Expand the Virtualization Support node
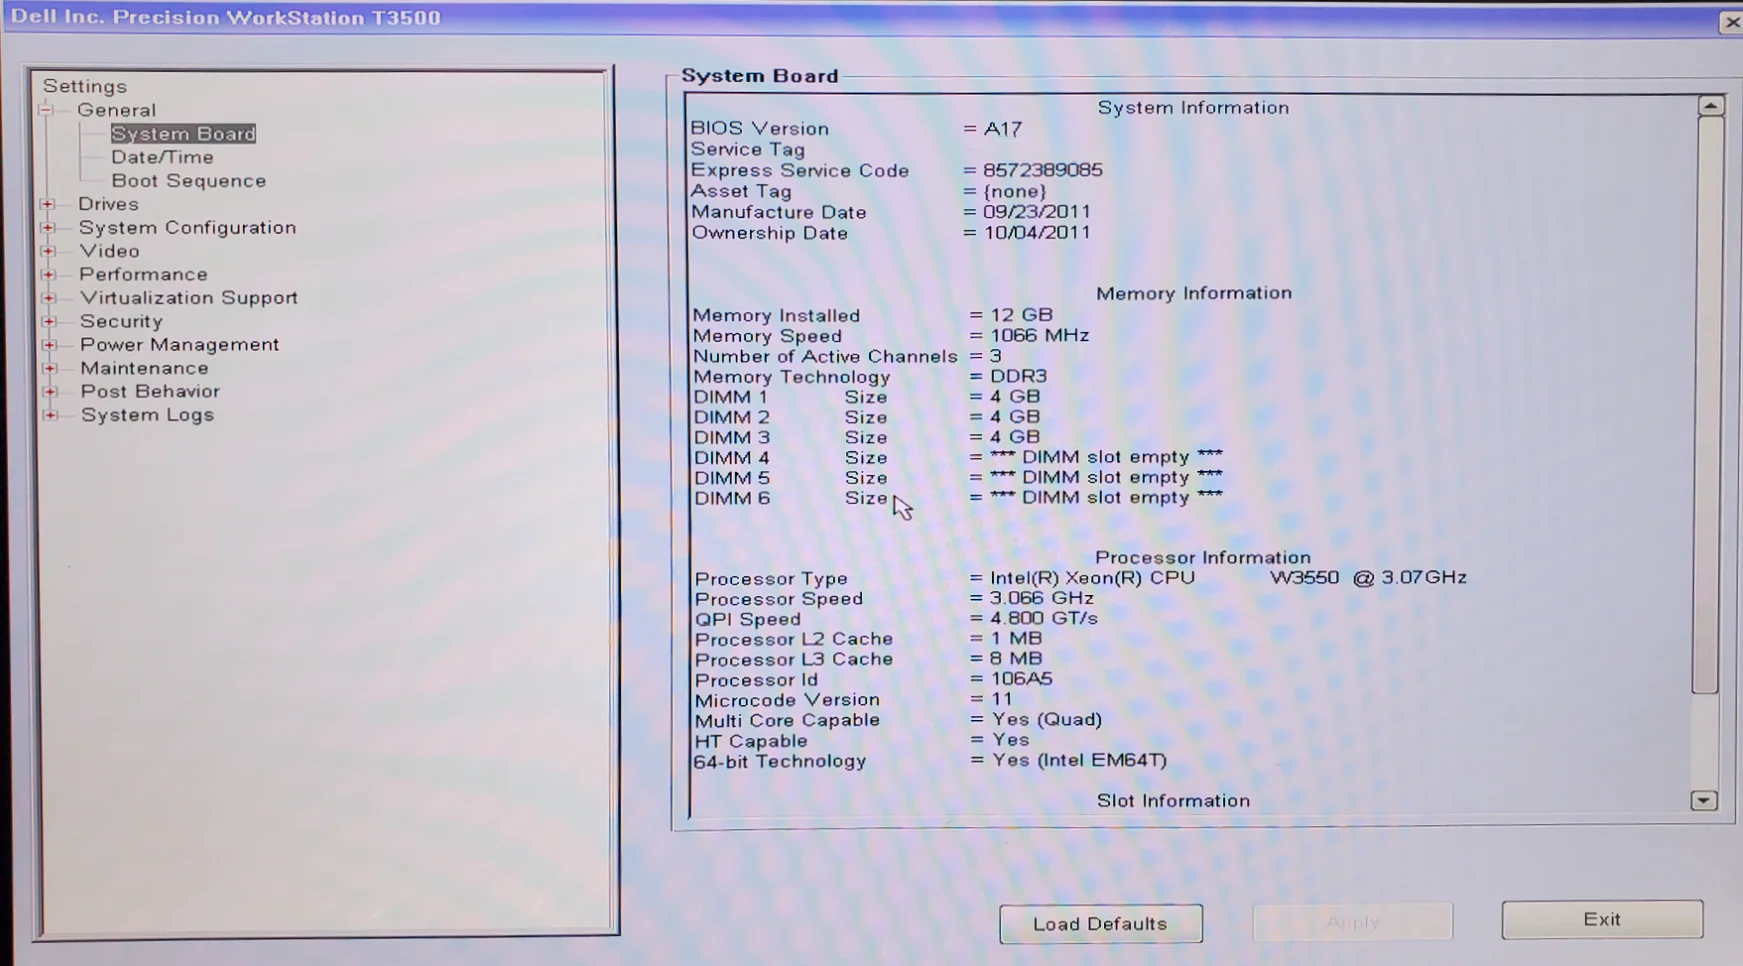The width and height of the screenshot is (1743, 966). pyautogui.click(x=48, y=298)
